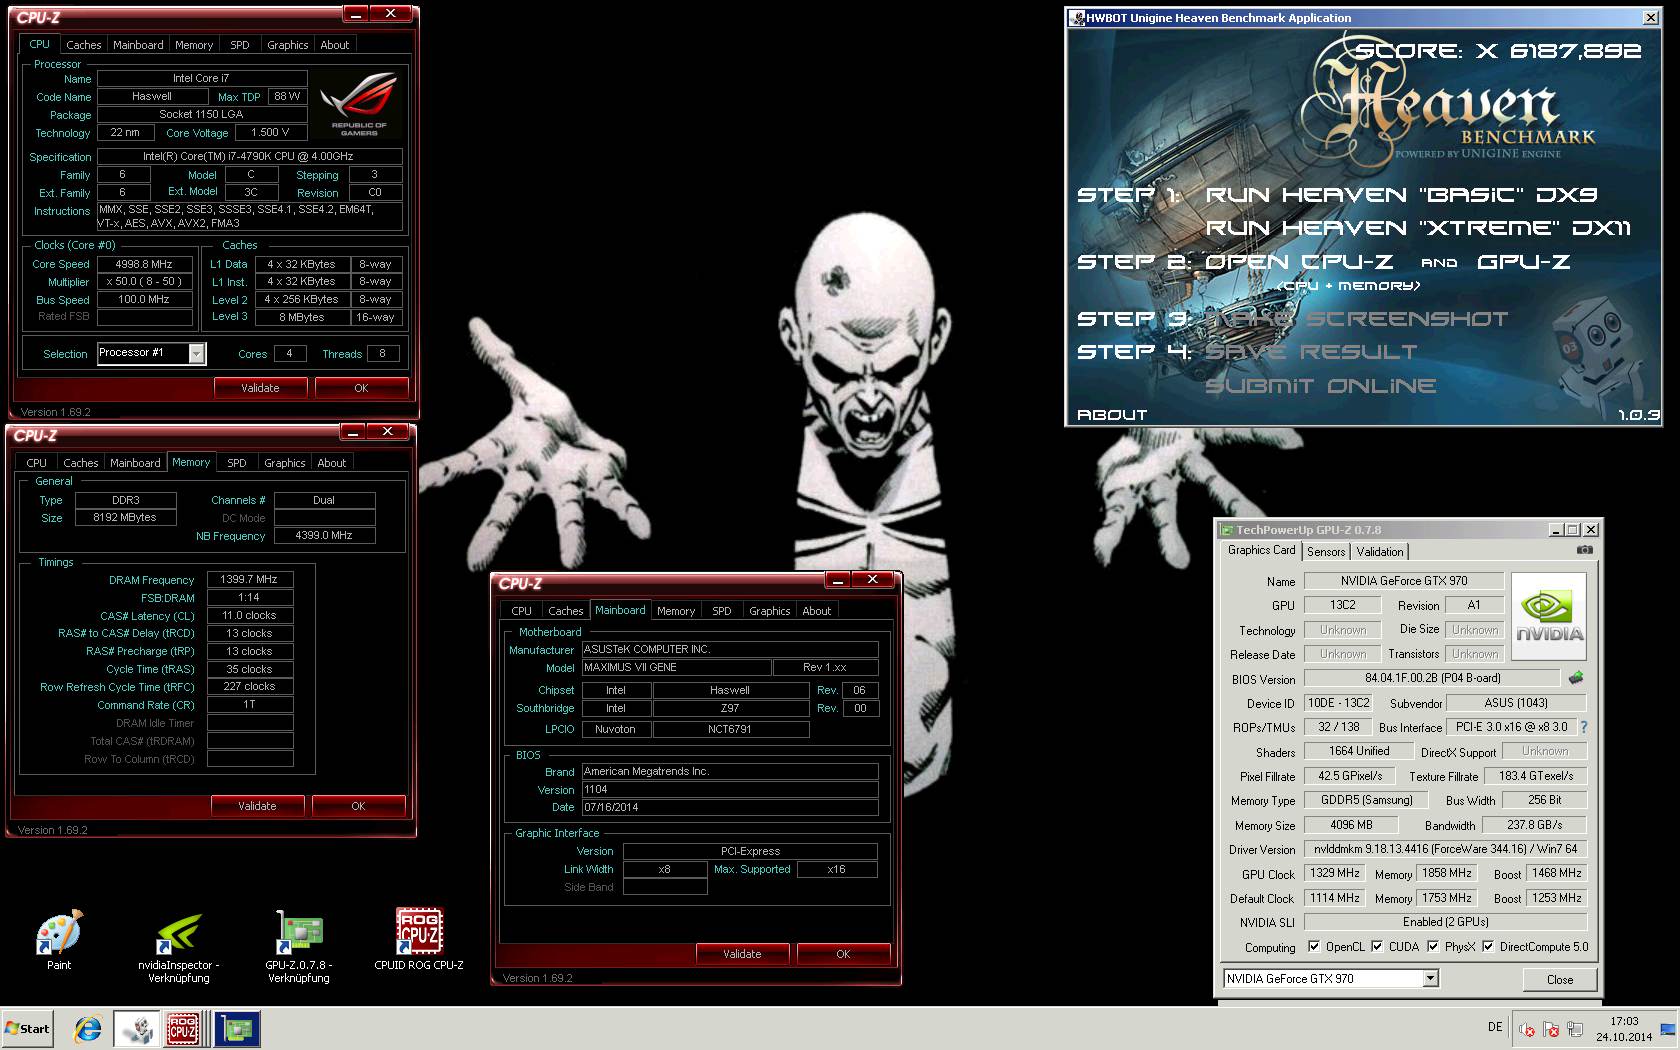Open the Windows Start menu

(27, 1028)
